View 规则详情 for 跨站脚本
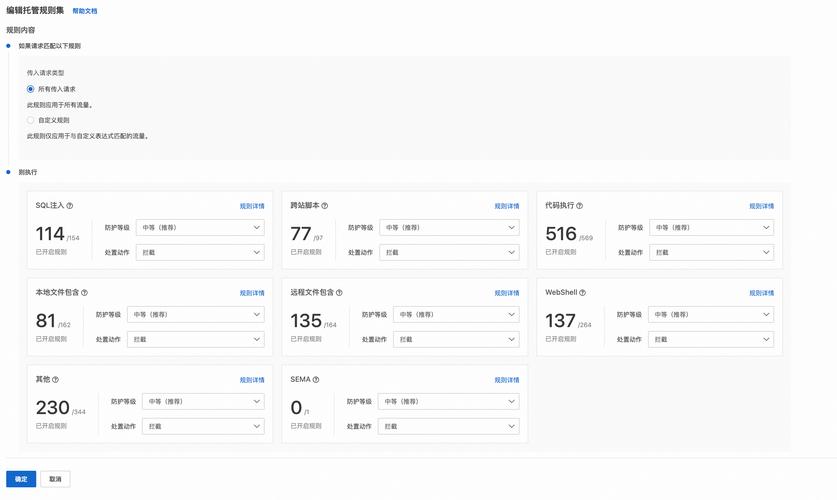 507,207
